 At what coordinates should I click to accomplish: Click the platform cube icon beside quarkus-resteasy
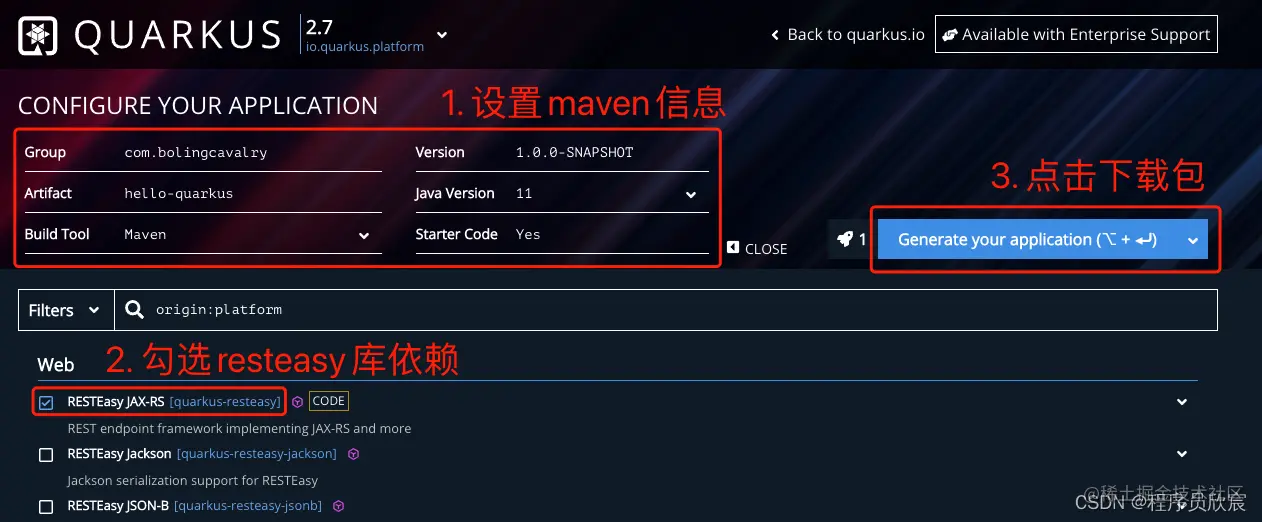click(297, 402)
